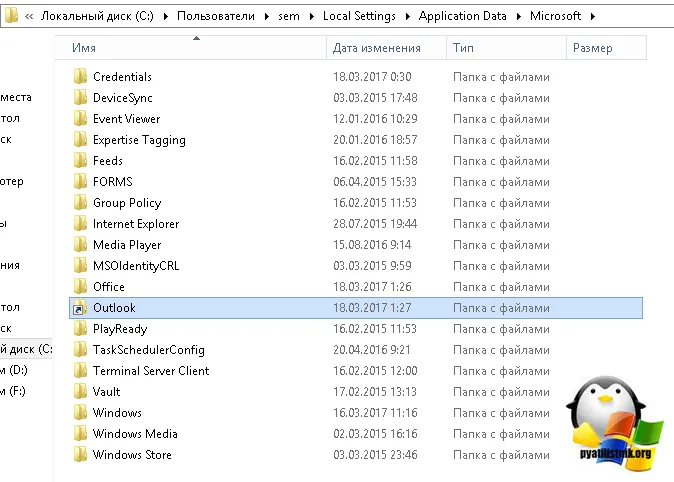Open the dropdown arrow after Пользователи
Image resolution: width=674 pixels, height=482 pixels.
(x=267, y=17)
